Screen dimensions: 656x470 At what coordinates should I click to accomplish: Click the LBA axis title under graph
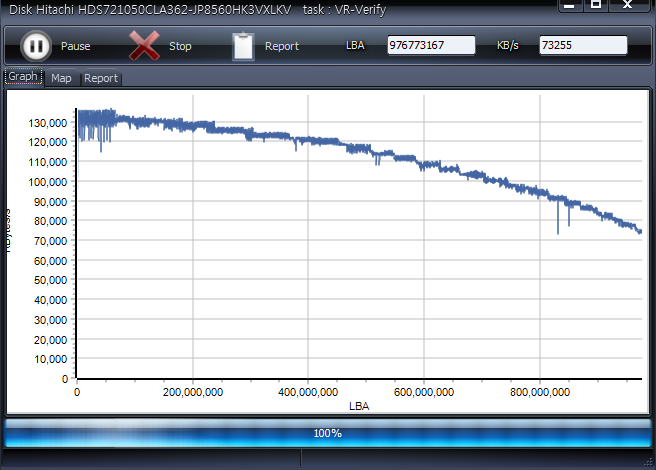pyautogui.click(x=359, y=407)
